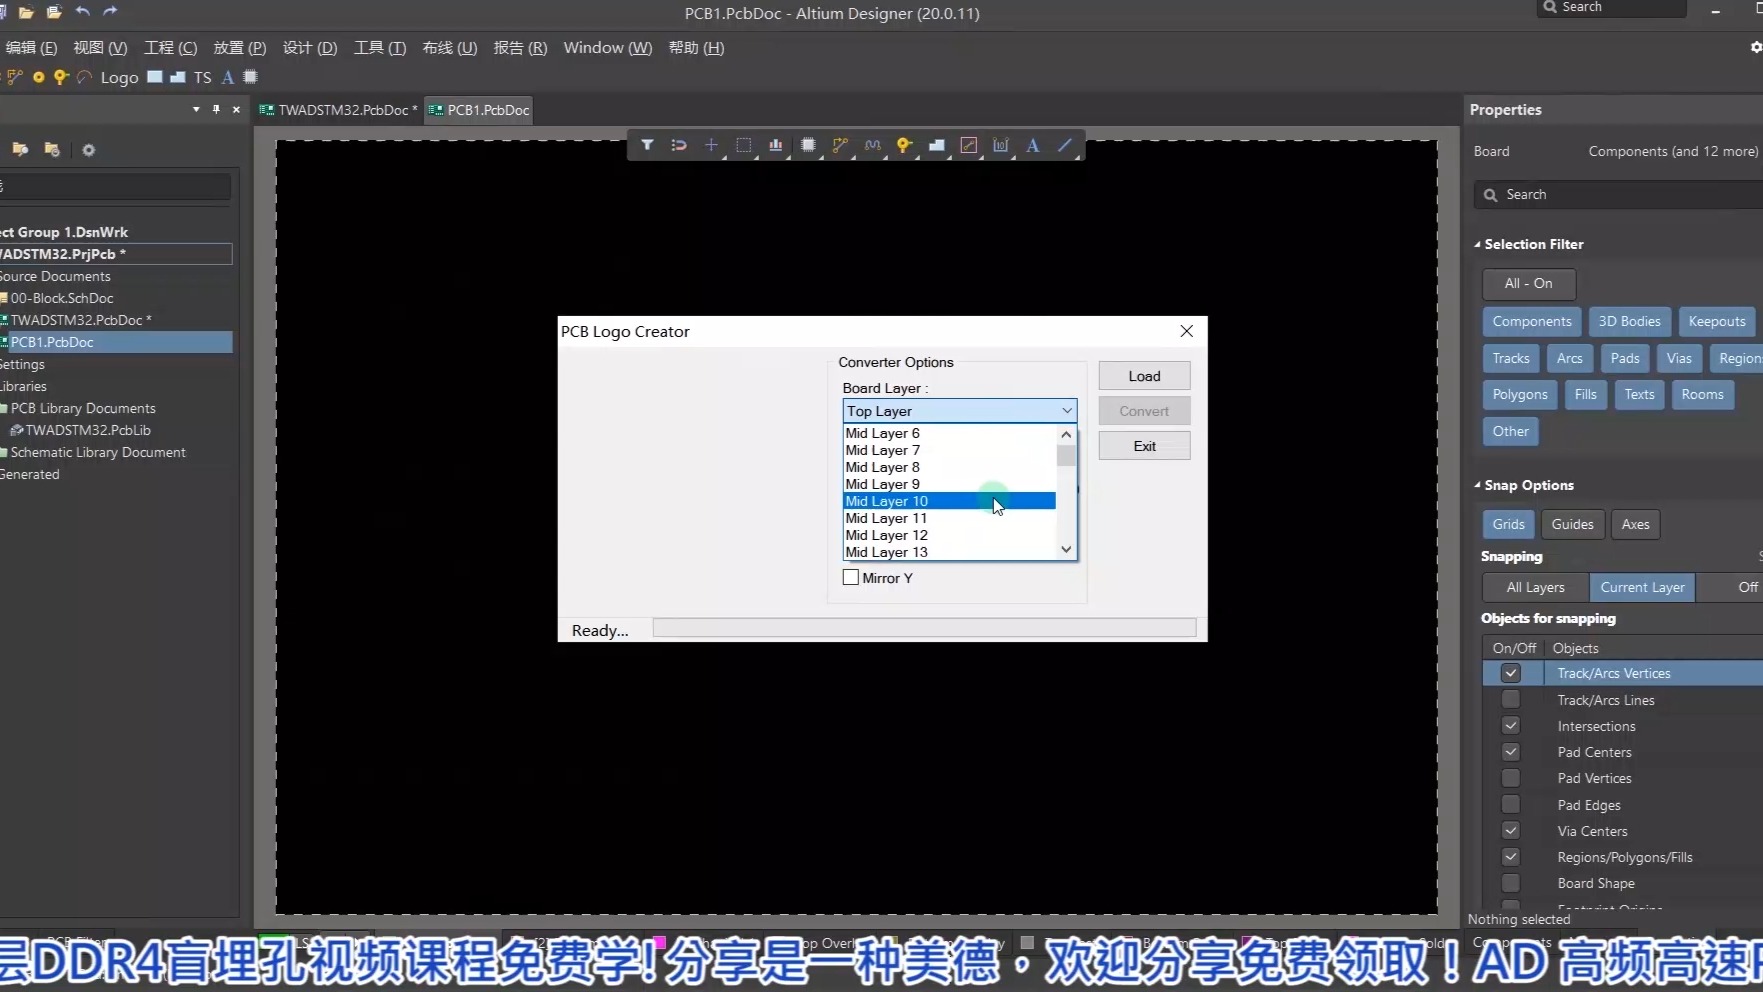Select the length tuning tool

(872, 145)
